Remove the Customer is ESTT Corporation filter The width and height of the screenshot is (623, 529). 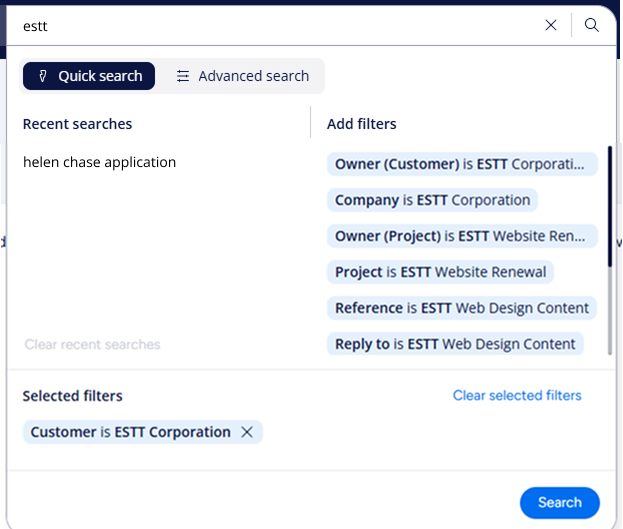point(247,432)
